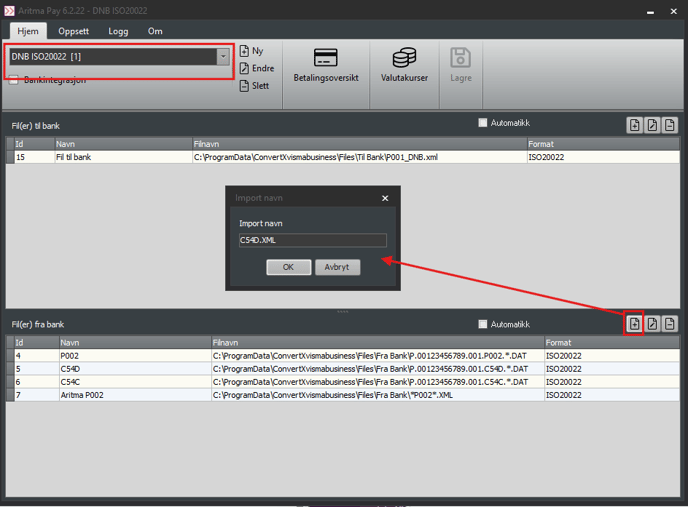Open the Logg tab
The width and height of the screenshot is (688, 507).
point(118,31)
